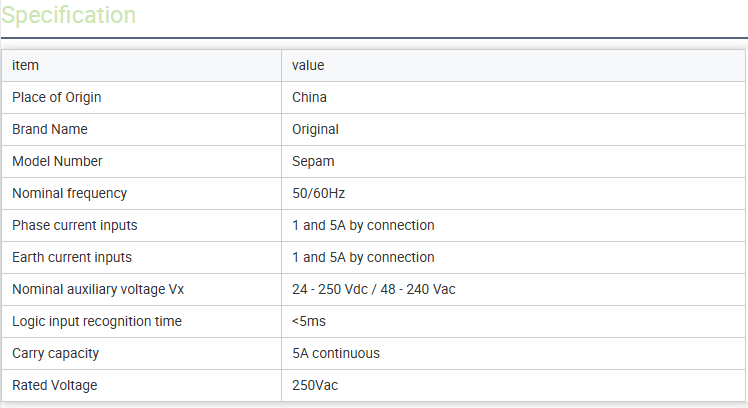Click the China value cell

click(310, 97)
